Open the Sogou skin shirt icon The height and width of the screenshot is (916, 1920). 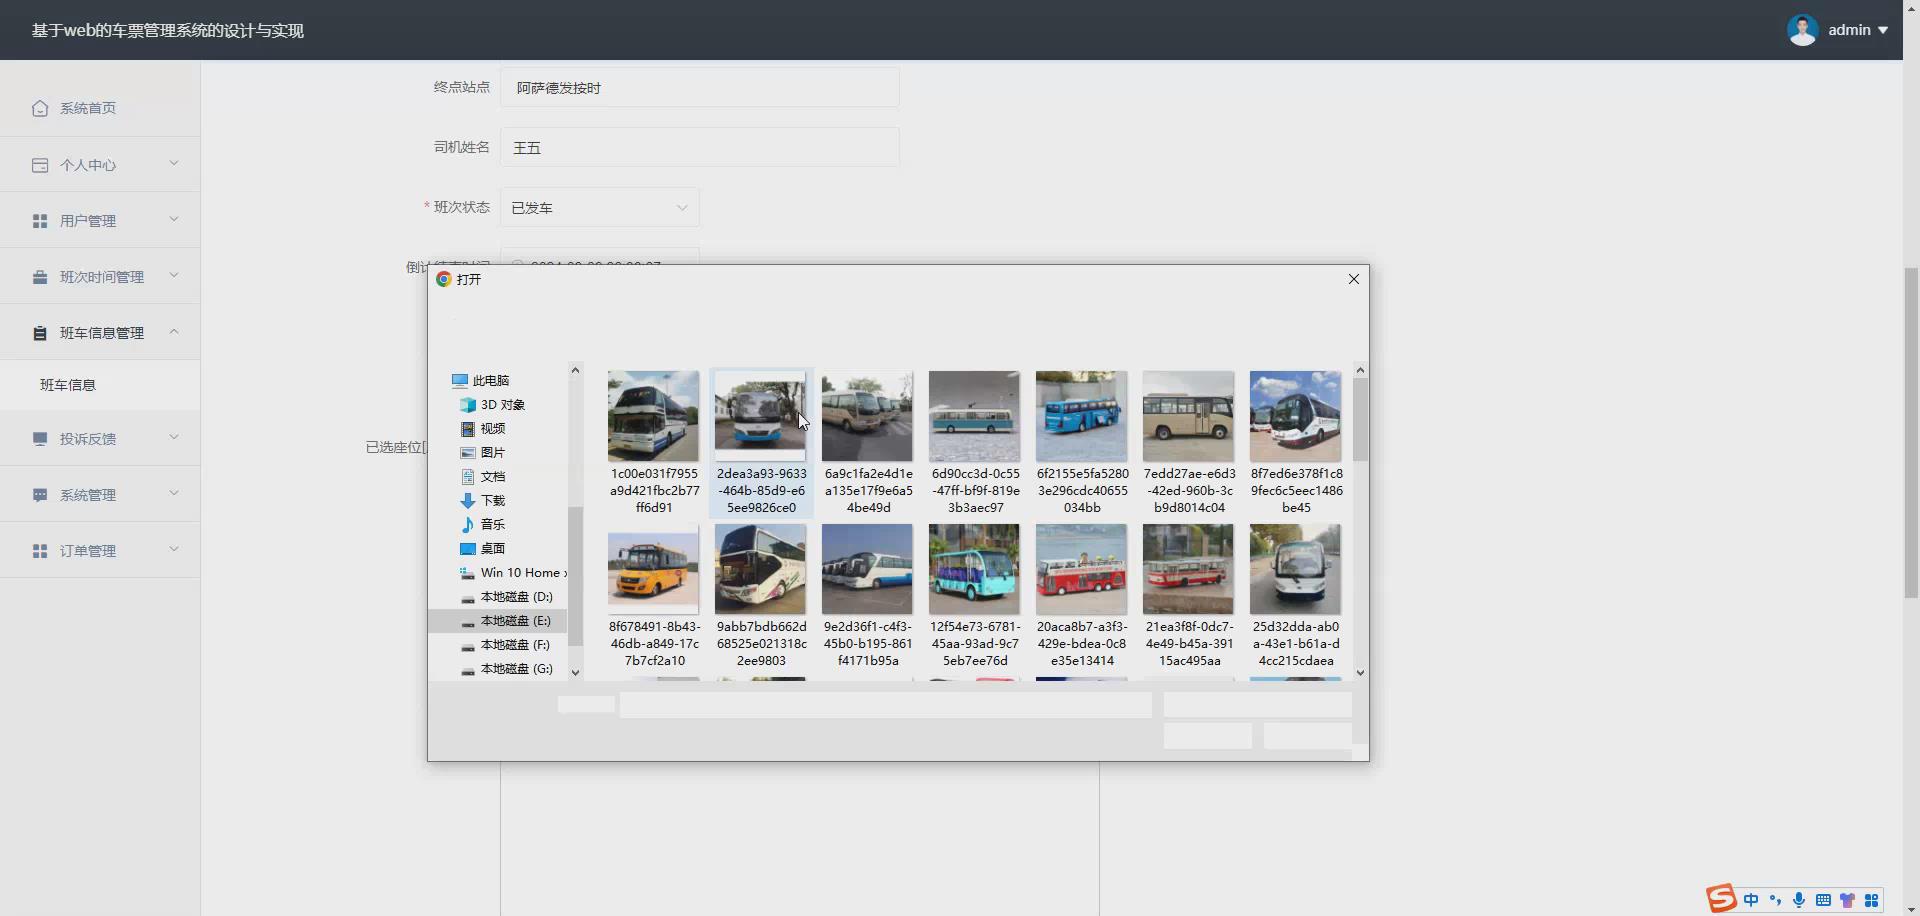pos(1847,900)
